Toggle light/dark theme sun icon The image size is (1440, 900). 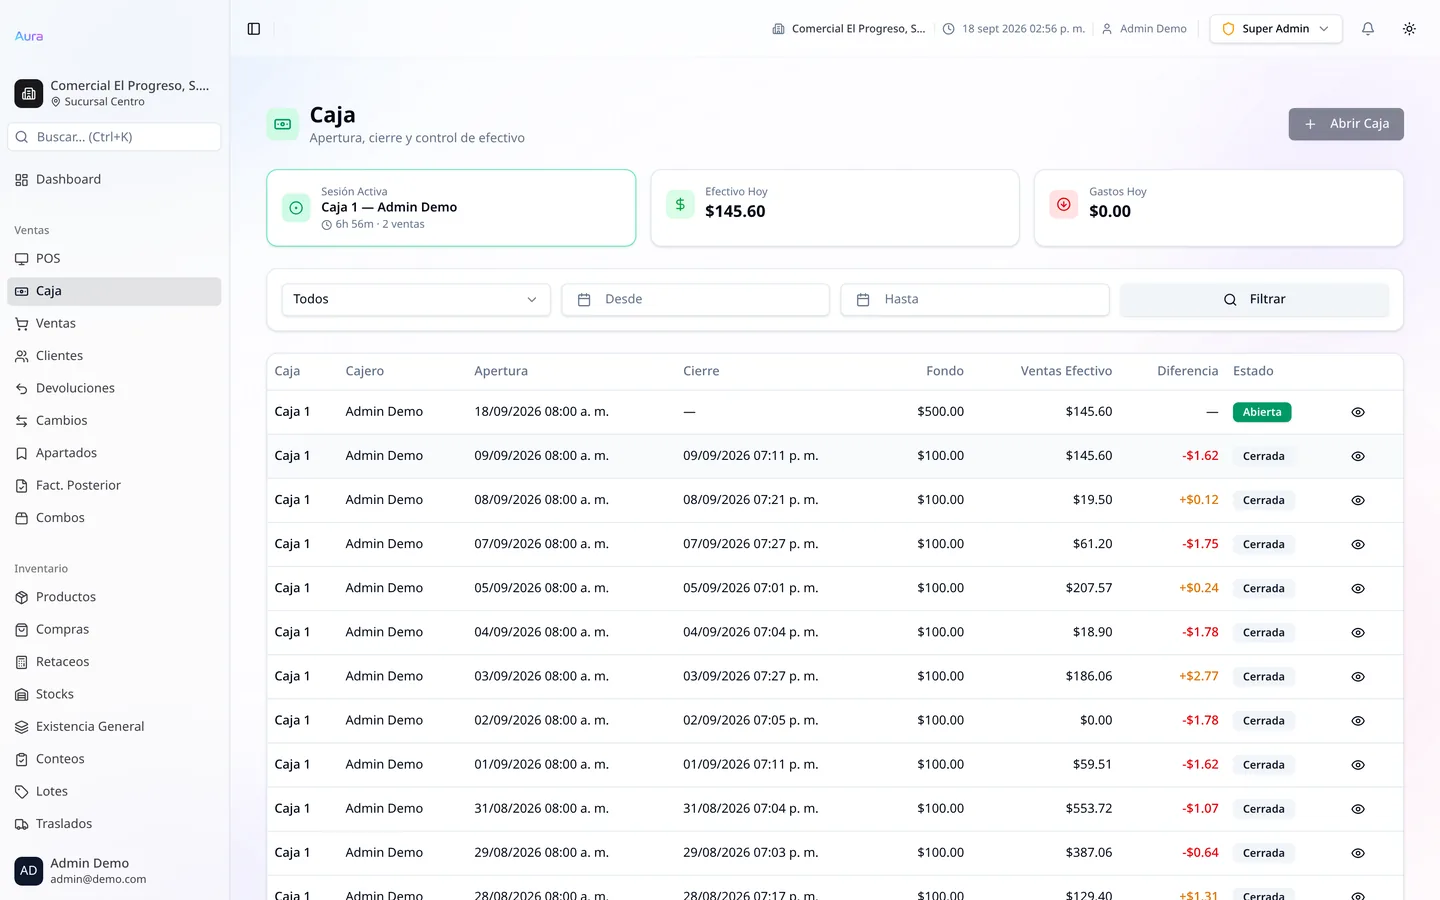pos(1409,29)
